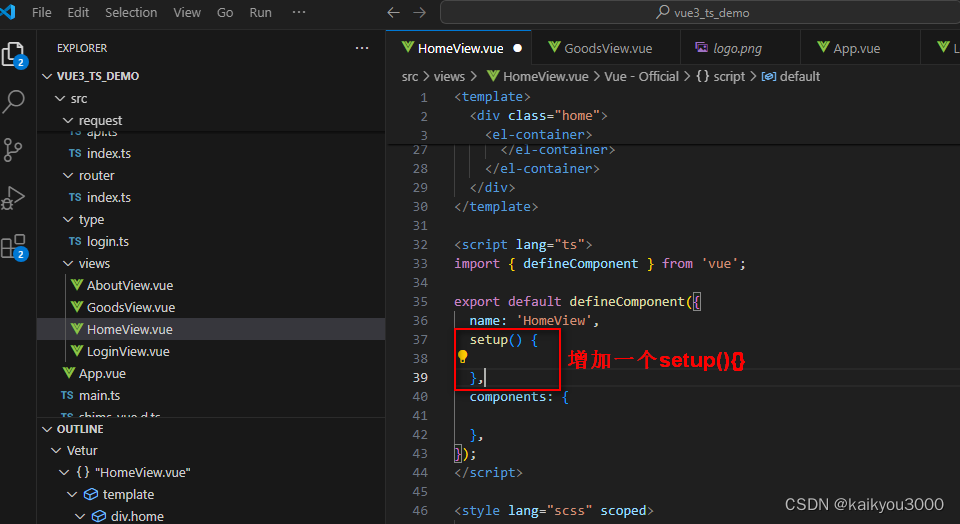This screenshot has width=960, height=524.
Task: Click the Vue - Official breadcrumb segment
Action: click(x=641, y=77)
